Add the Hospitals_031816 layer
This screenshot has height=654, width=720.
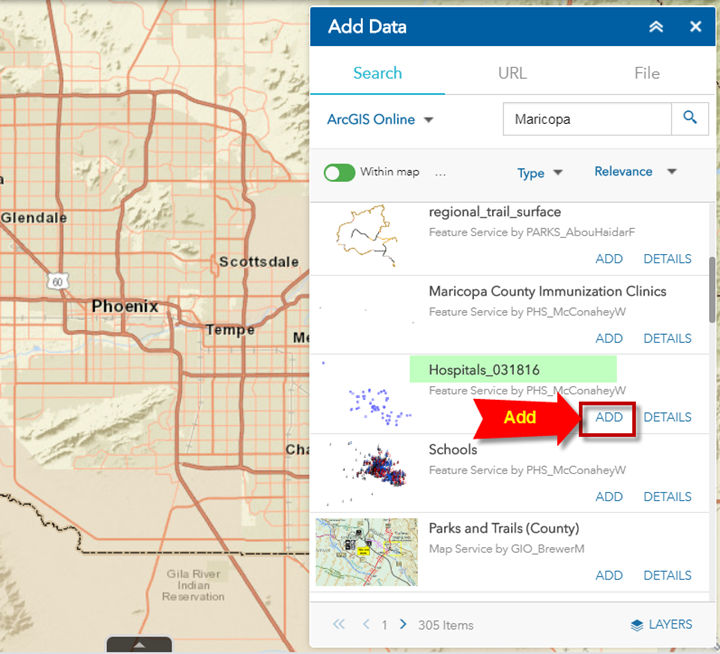tap(609, 417)
